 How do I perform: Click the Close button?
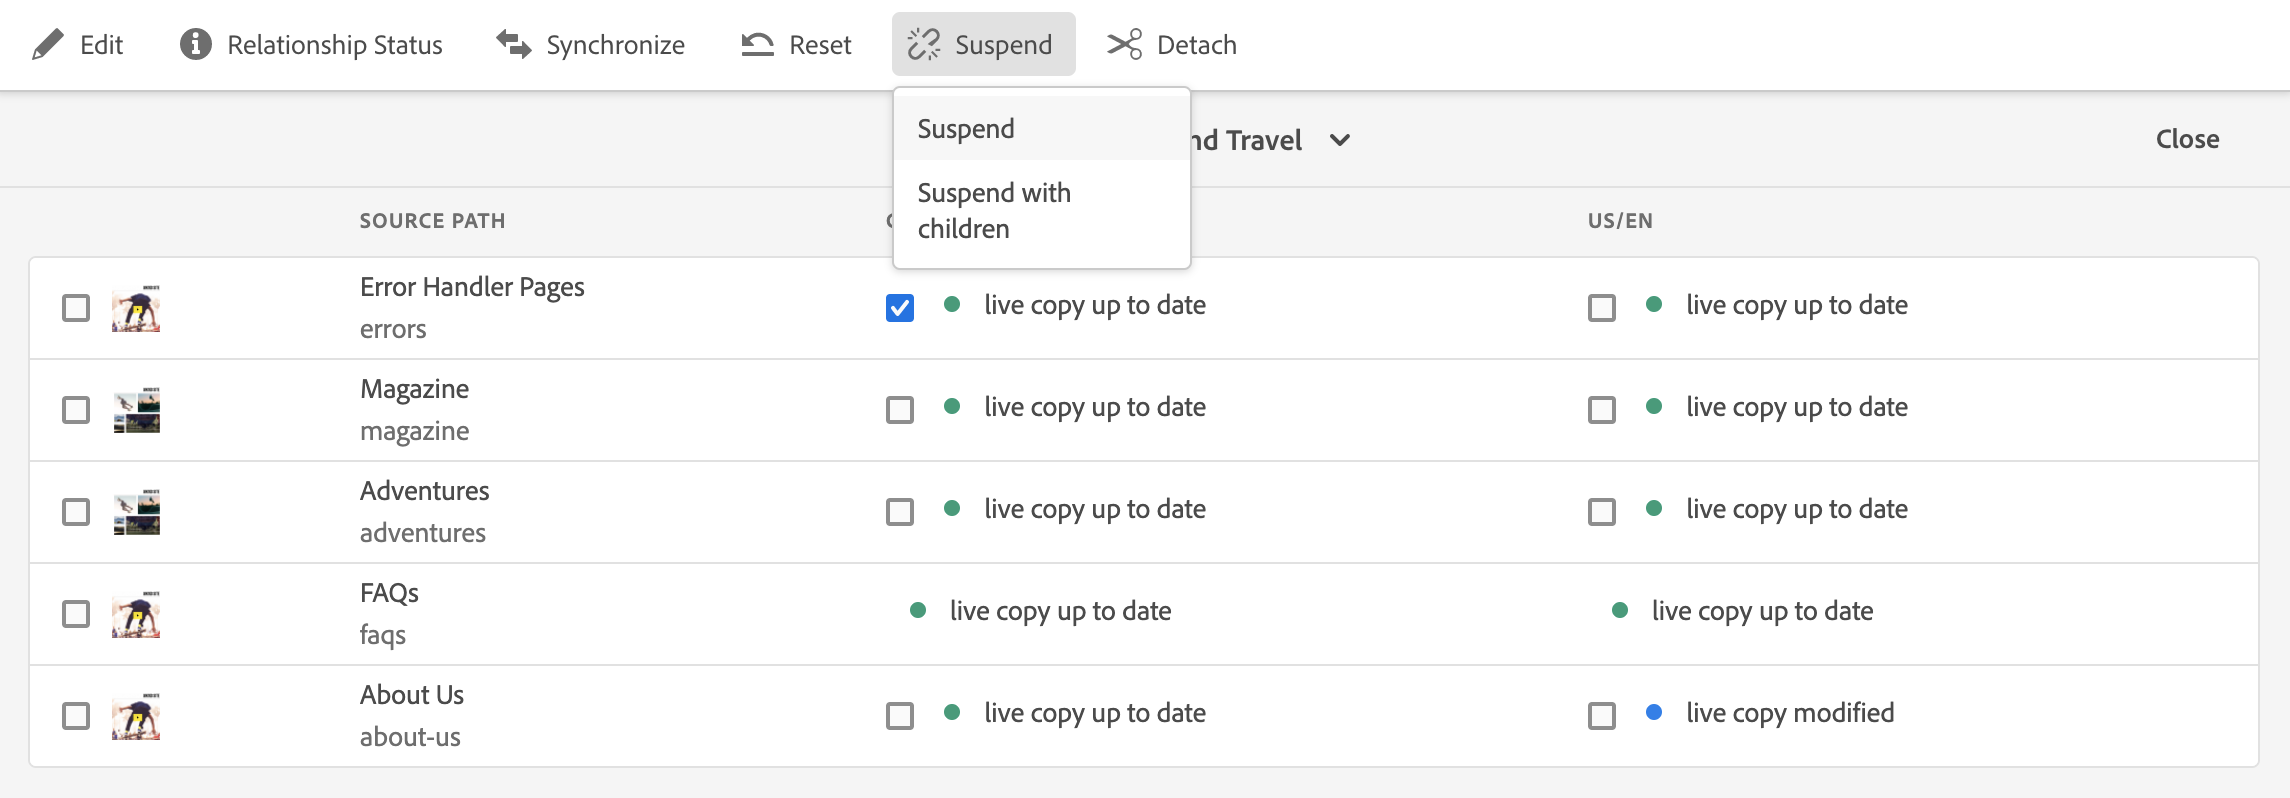point(2187,139)
